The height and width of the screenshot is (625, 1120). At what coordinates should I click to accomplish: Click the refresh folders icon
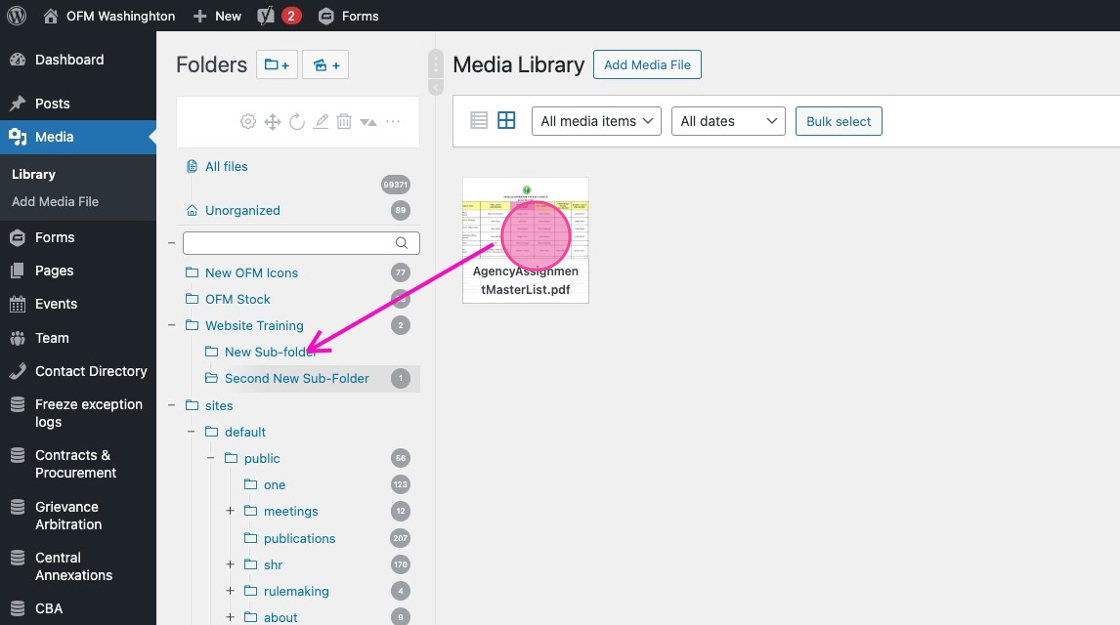tap(296, 121)
